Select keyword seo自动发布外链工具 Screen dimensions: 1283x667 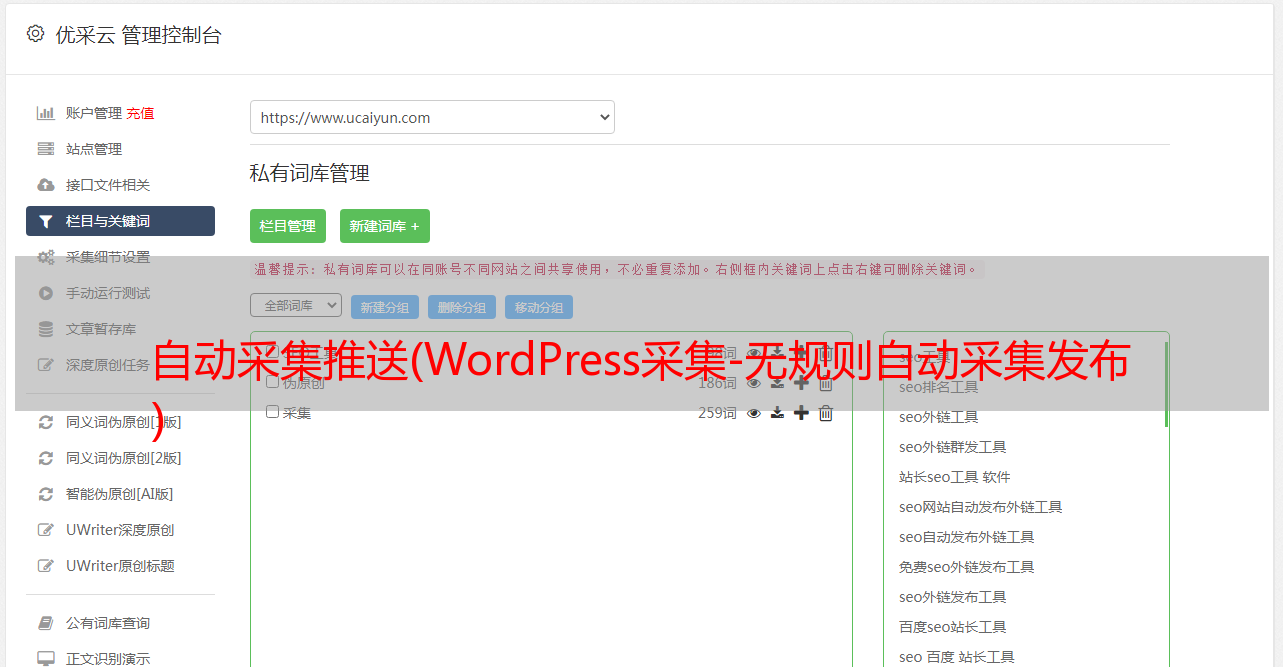click(967, 537)
